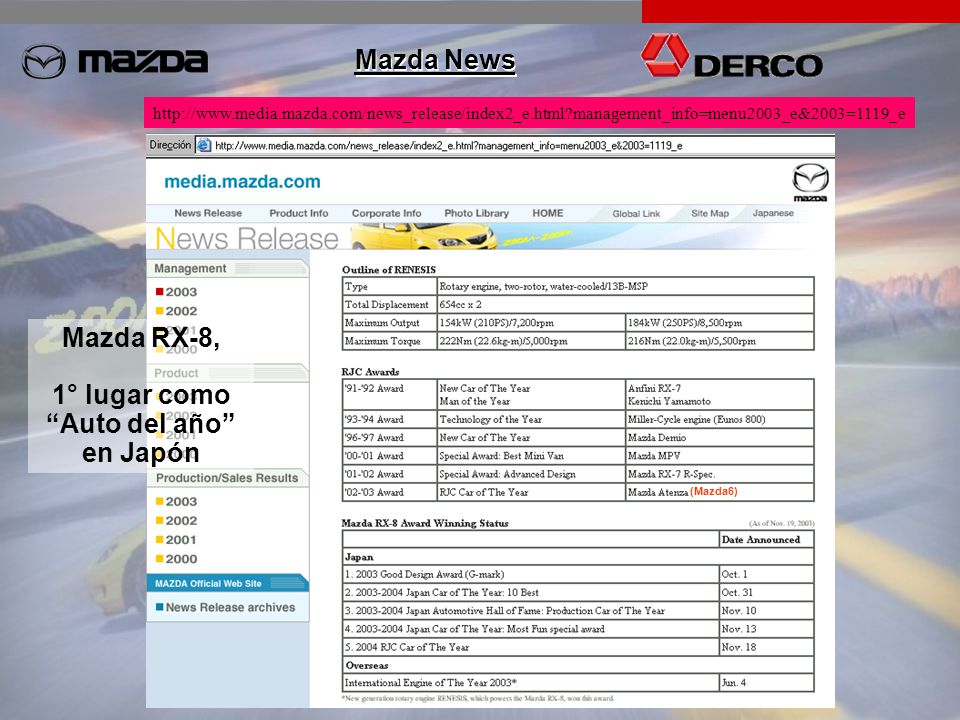The image size is (960, 720).
Task: Select 2003 under Production/Sales Results
Action: point(176,501)
